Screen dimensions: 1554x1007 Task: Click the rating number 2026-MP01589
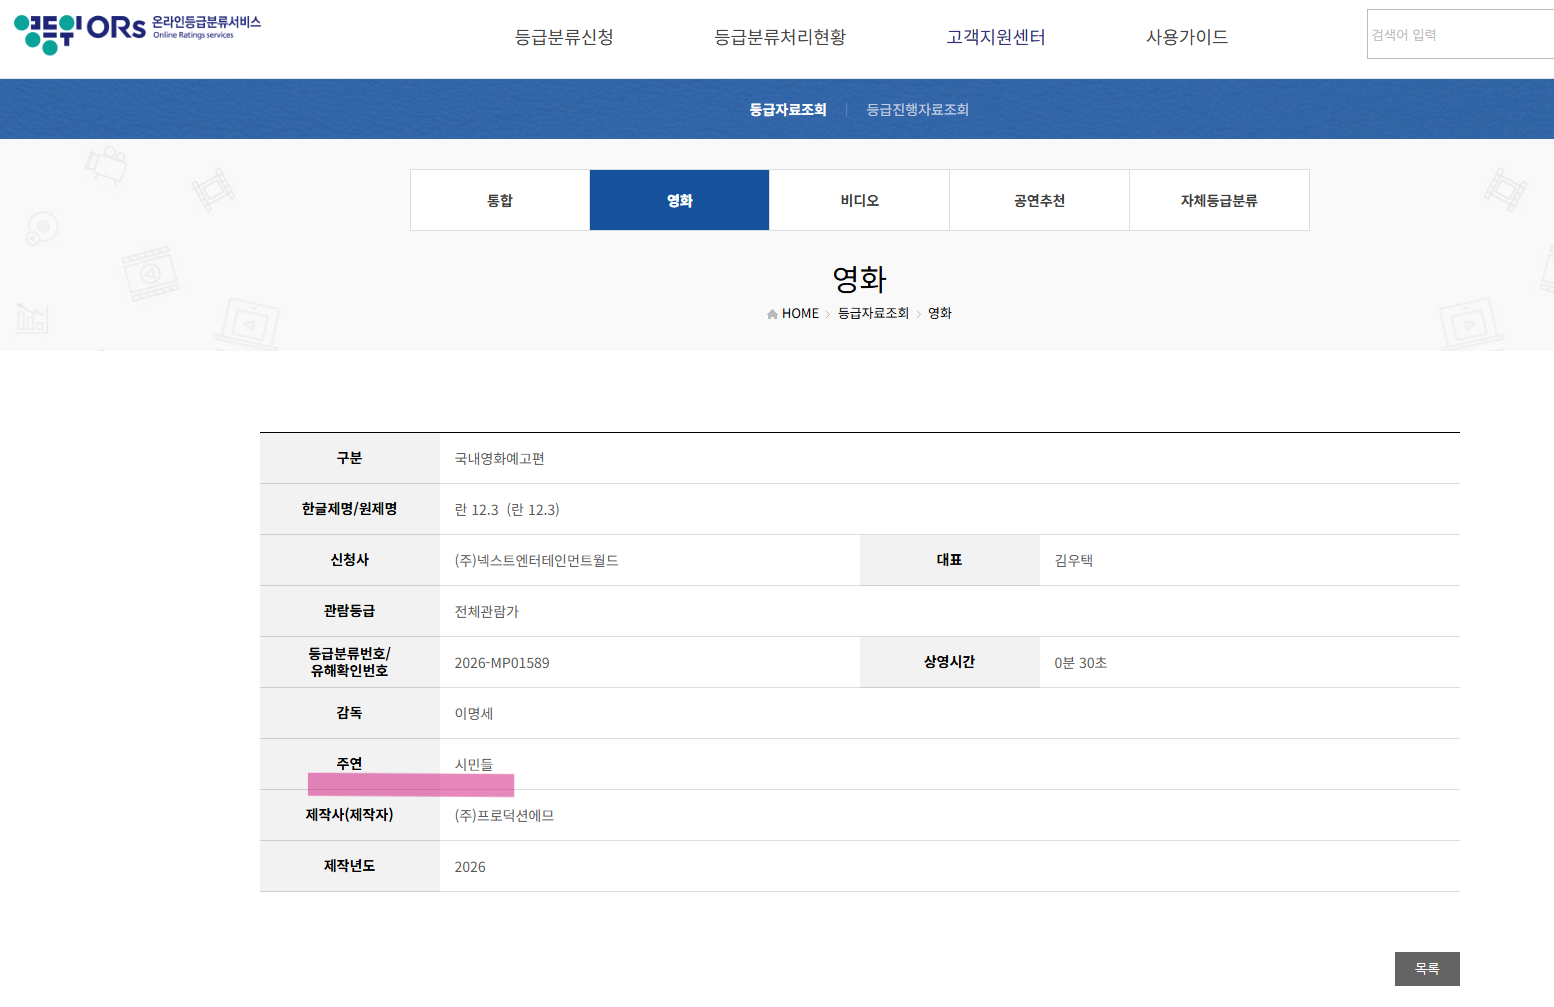502,663
